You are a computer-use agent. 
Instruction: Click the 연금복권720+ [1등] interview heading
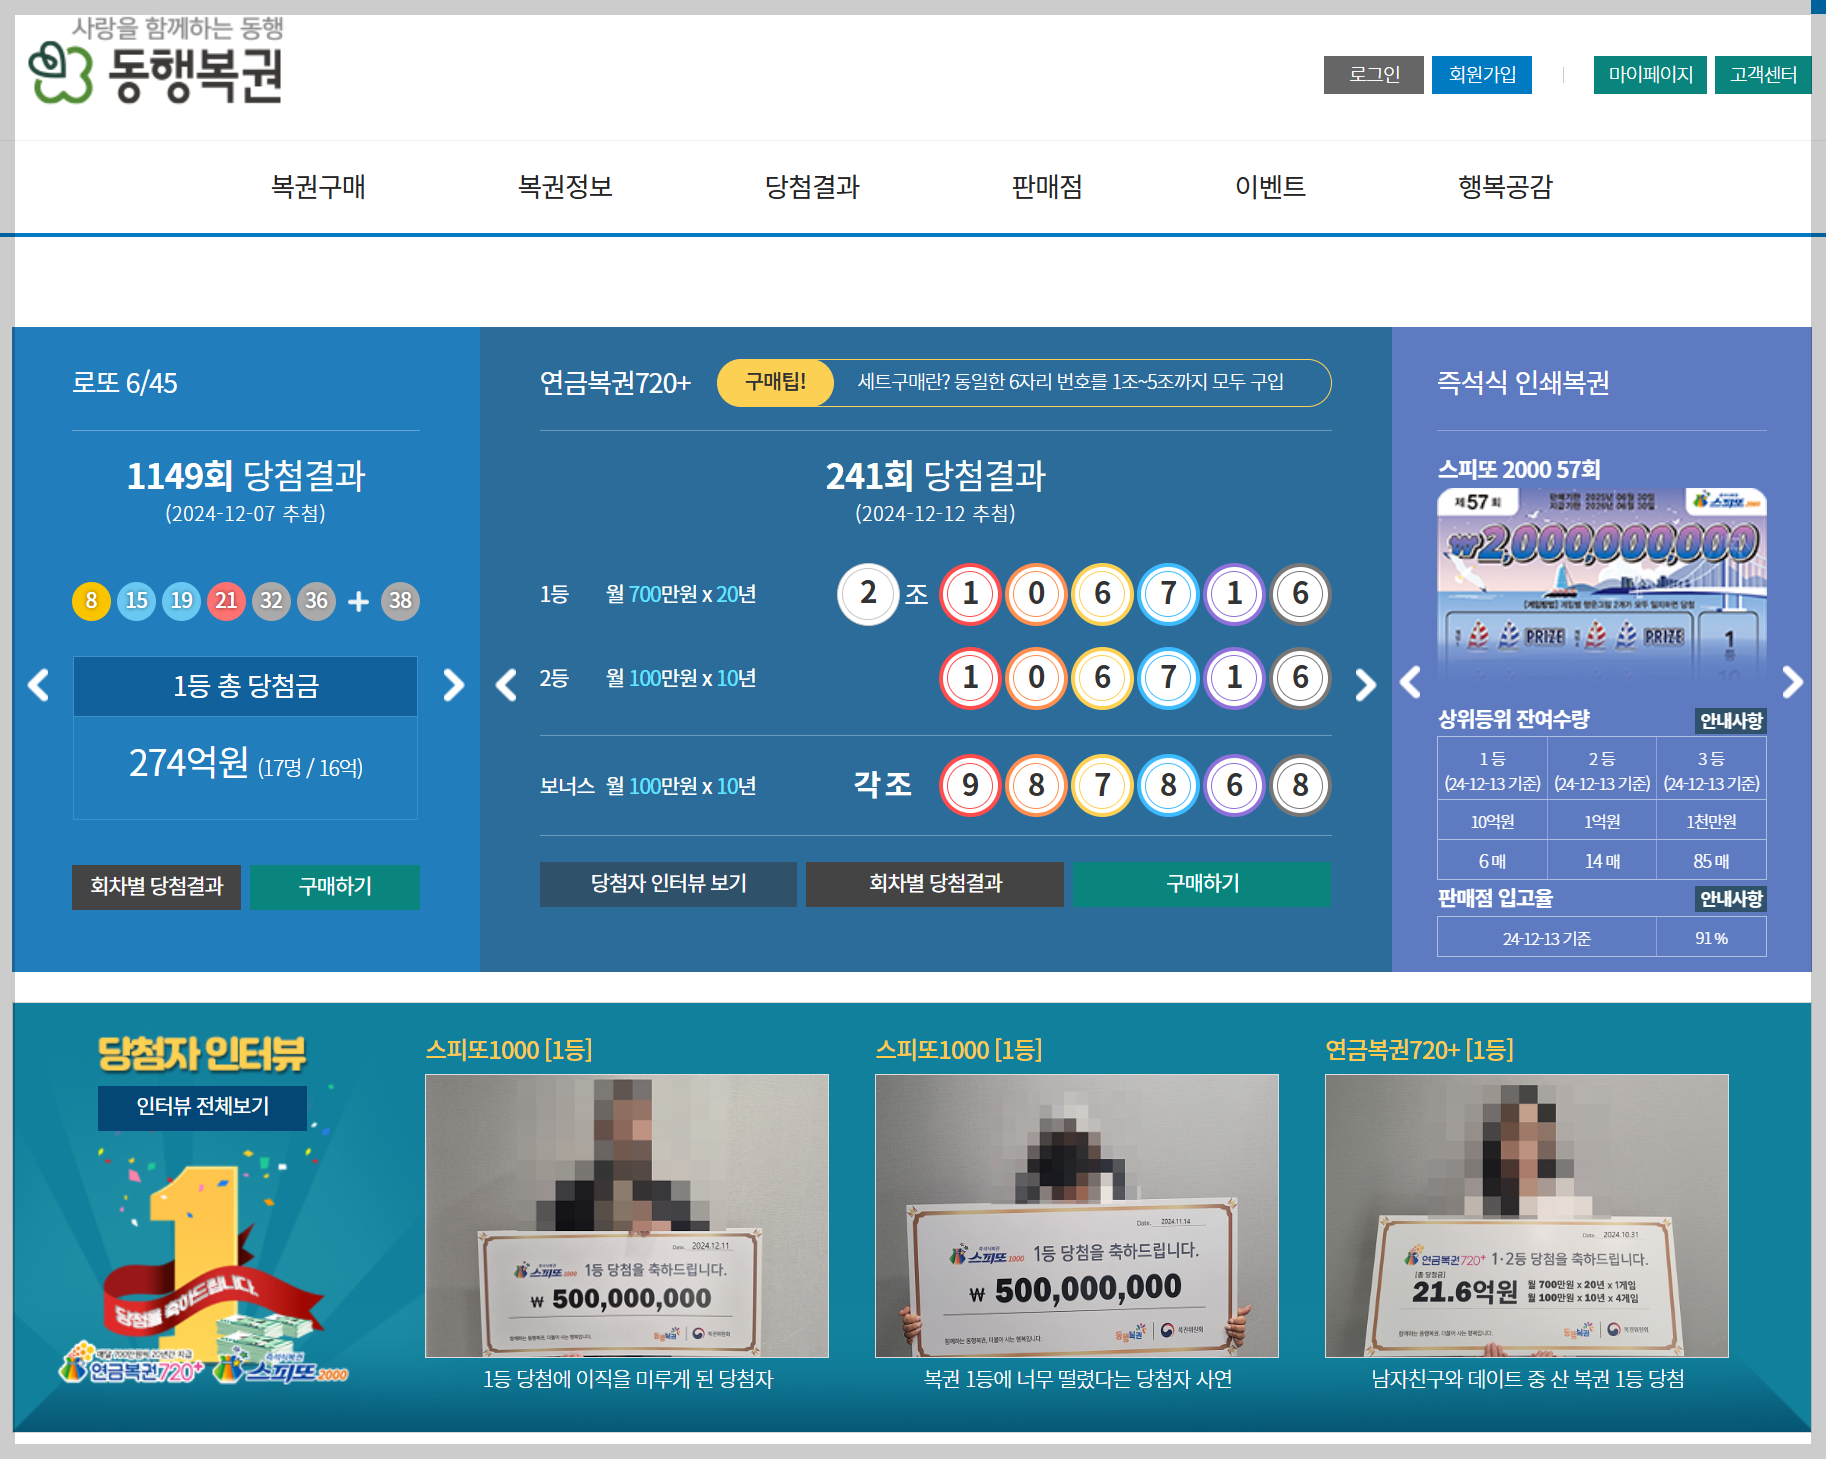click(x=1420, y=1050)
